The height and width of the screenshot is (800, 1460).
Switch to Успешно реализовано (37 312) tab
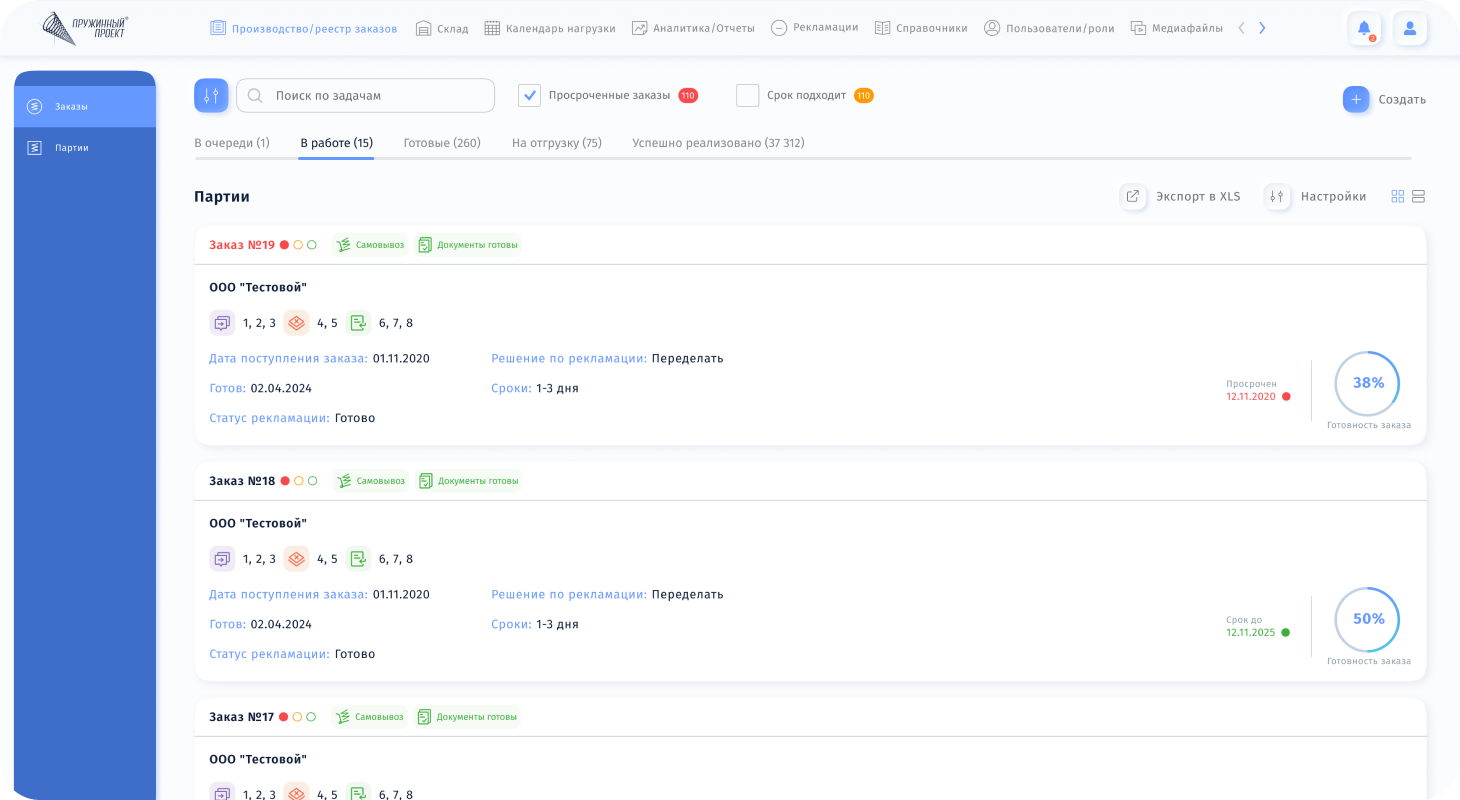718,143
